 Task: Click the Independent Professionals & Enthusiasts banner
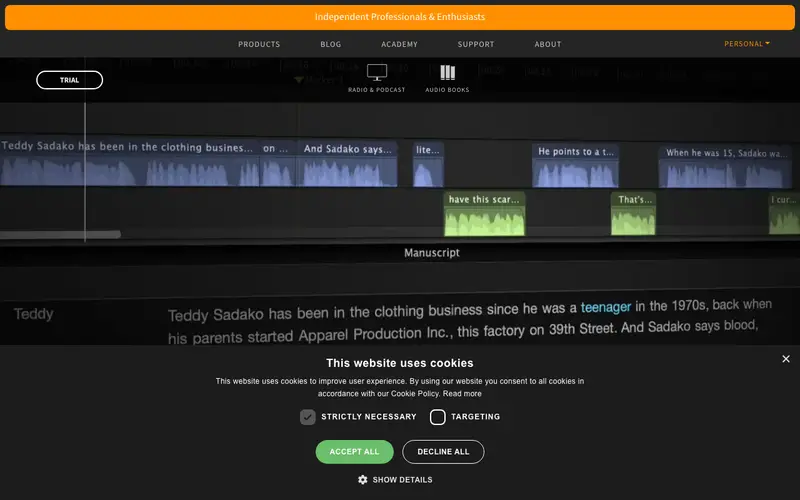[x=400, y=17]
